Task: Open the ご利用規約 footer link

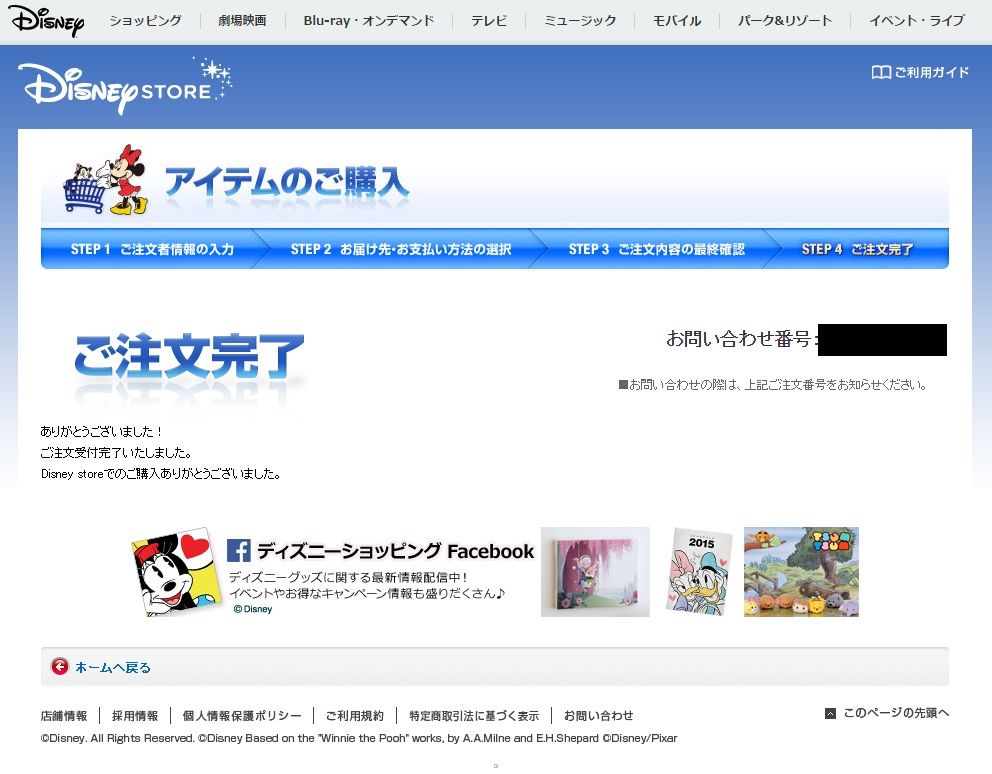Action: click(x=354, y=716)
